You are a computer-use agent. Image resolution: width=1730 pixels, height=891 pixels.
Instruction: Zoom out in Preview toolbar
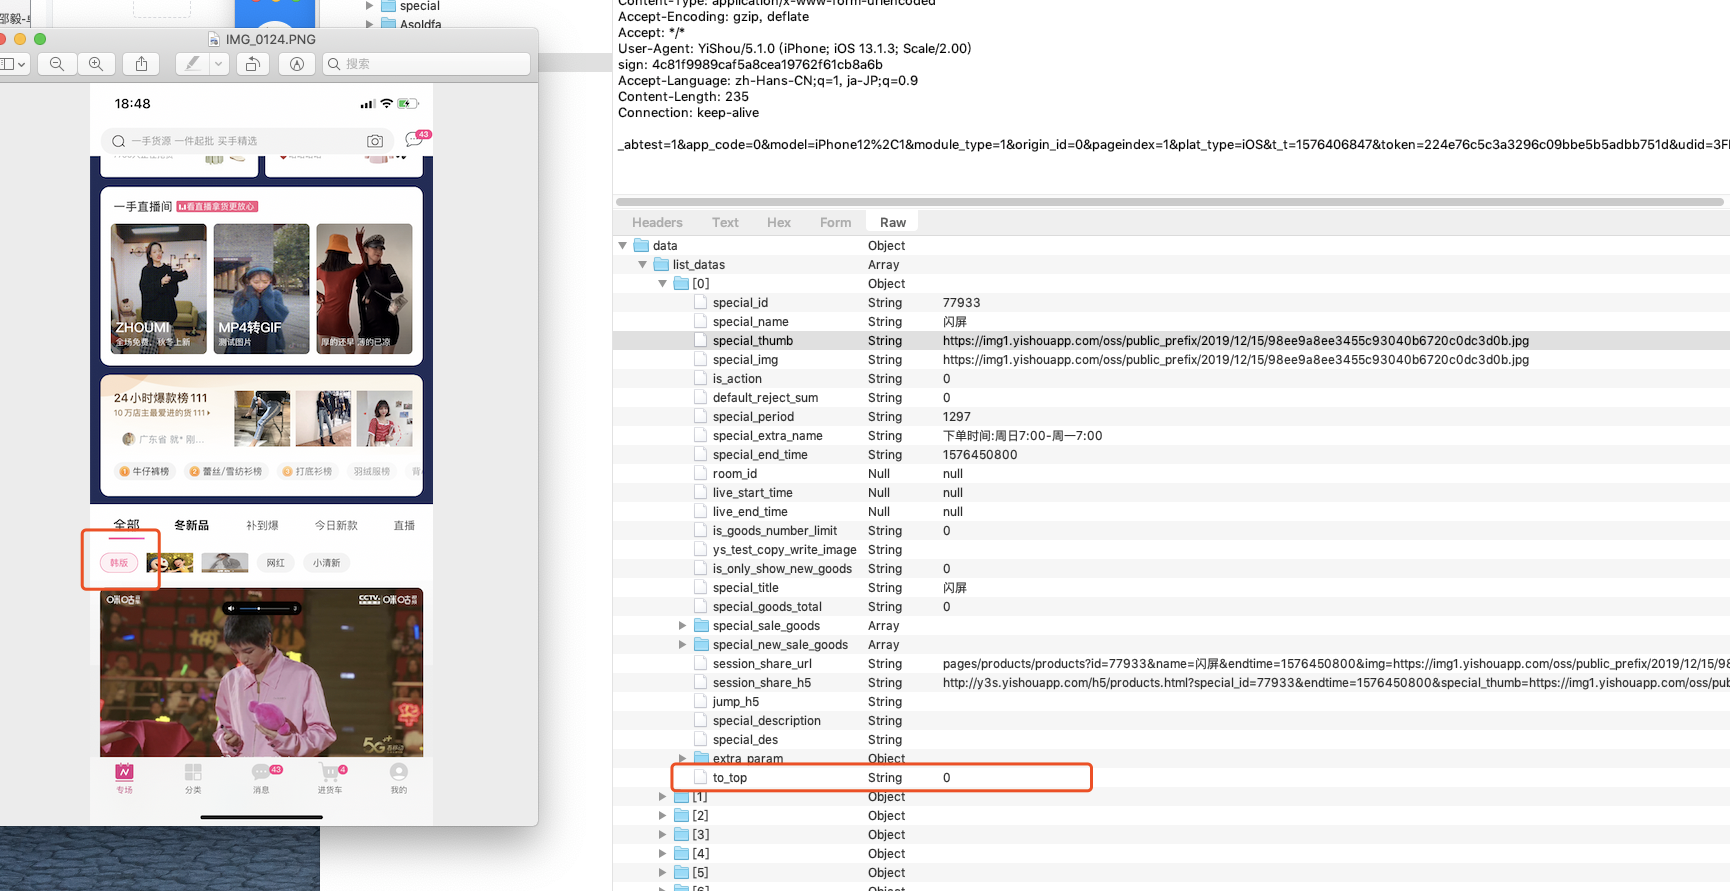57,64
